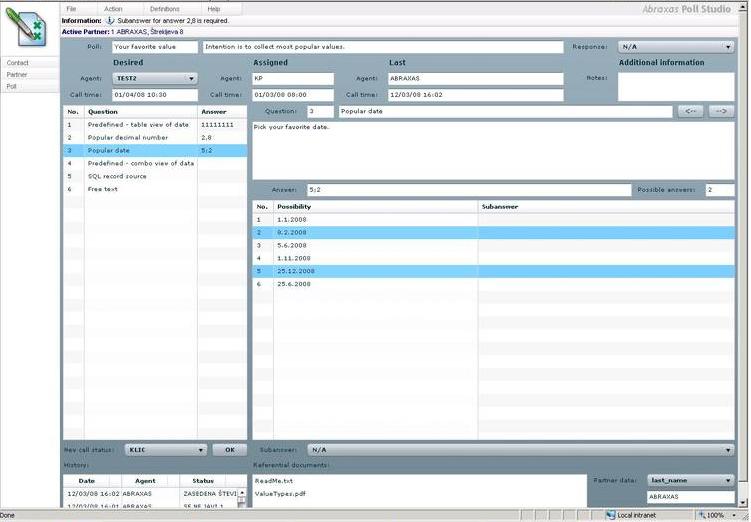The height and width of the screenshot is (522, 751).
Task: Click the OK button next to call status
Action: coord(230,450)
